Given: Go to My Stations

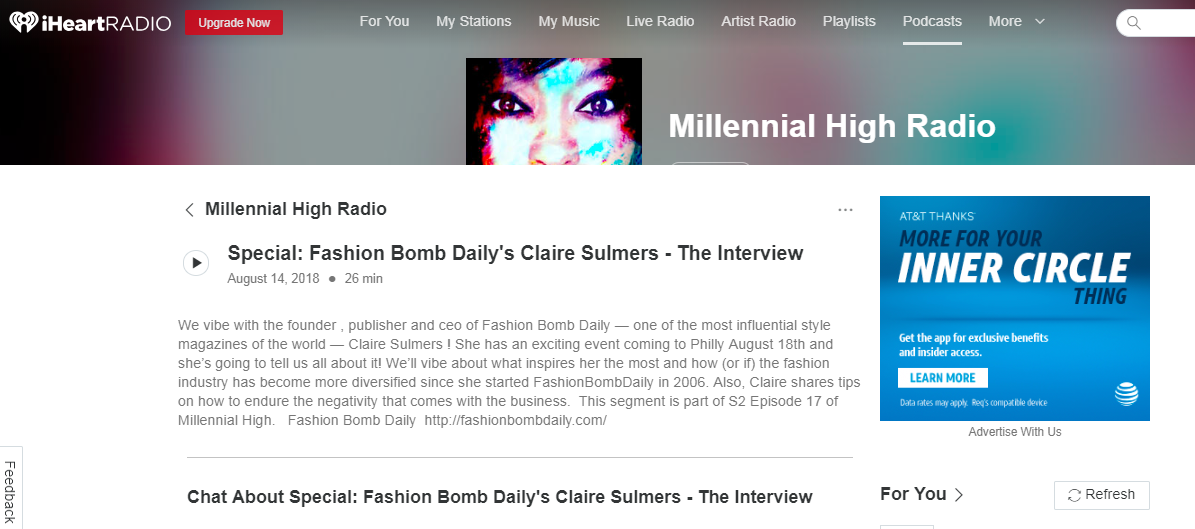Looking at the screenshot, I should point(473,21).
